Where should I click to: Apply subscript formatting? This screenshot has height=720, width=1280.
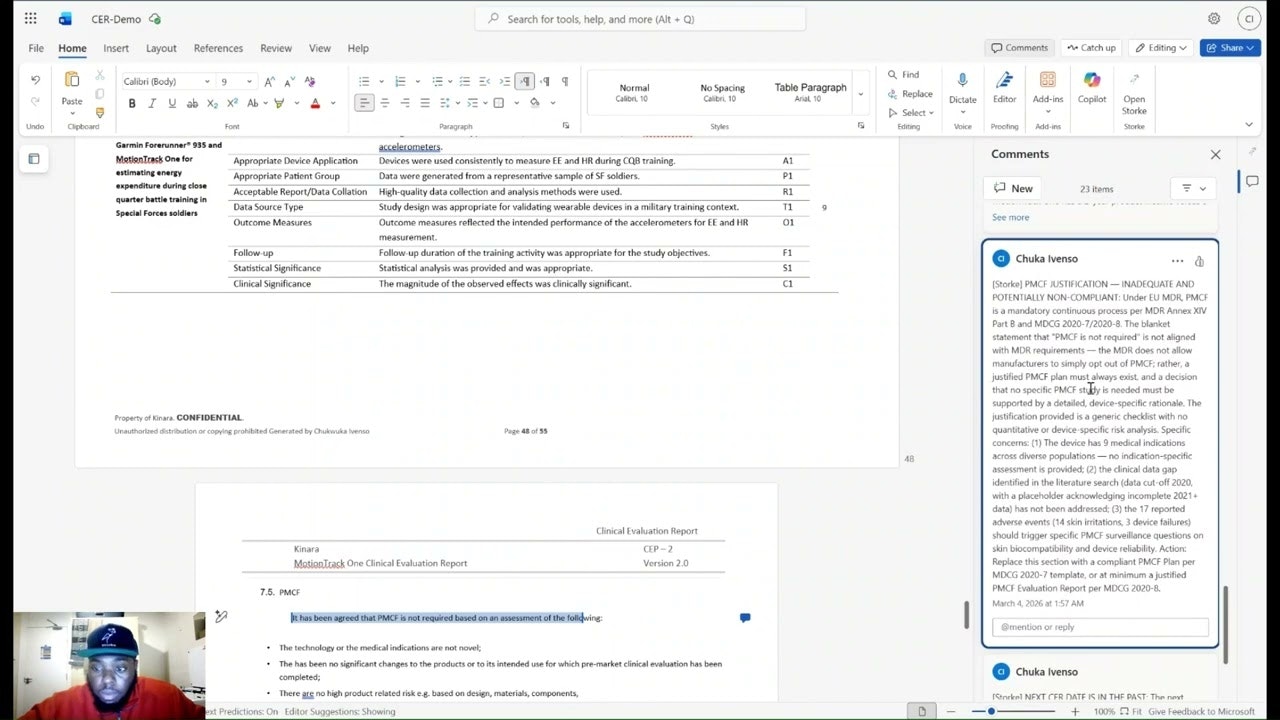212,103
